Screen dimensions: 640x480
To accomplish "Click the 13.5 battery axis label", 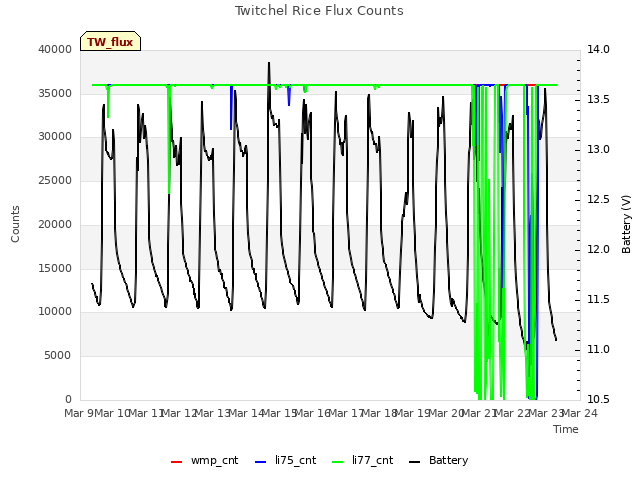I will pos(598,100).
